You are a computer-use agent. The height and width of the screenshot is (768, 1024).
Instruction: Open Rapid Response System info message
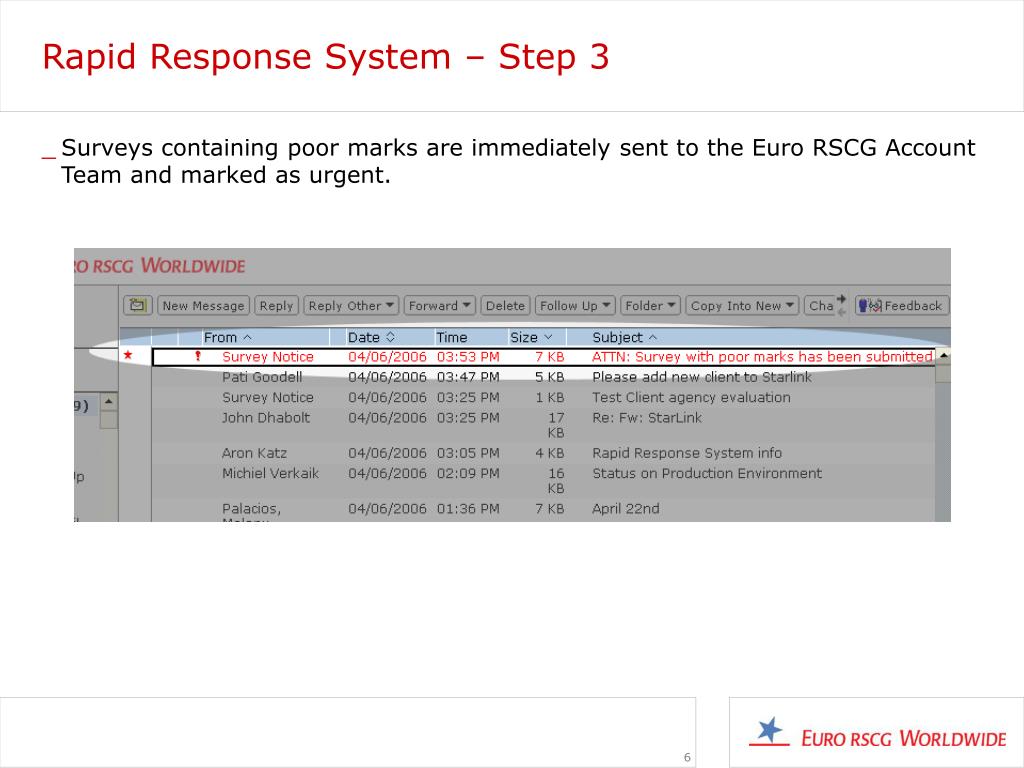(686, 453)
